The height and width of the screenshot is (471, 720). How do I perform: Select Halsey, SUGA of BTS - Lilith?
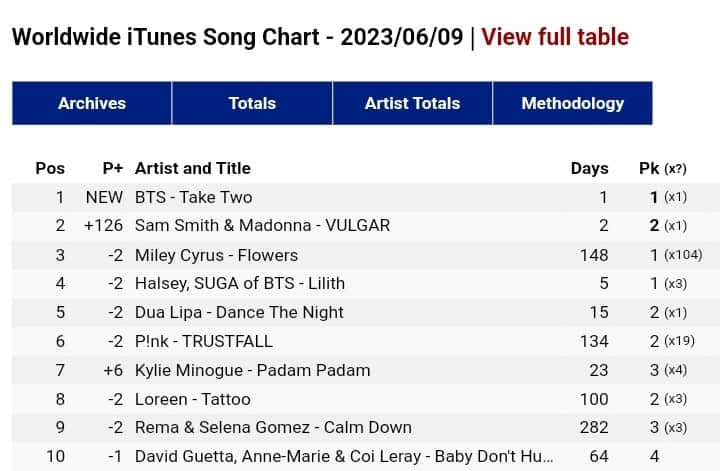click(x=240, y=284)
